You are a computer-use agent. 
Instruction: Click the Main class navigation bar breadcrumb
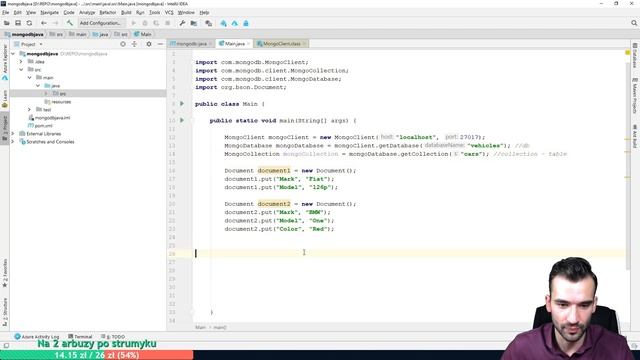(x=143, y=34)
